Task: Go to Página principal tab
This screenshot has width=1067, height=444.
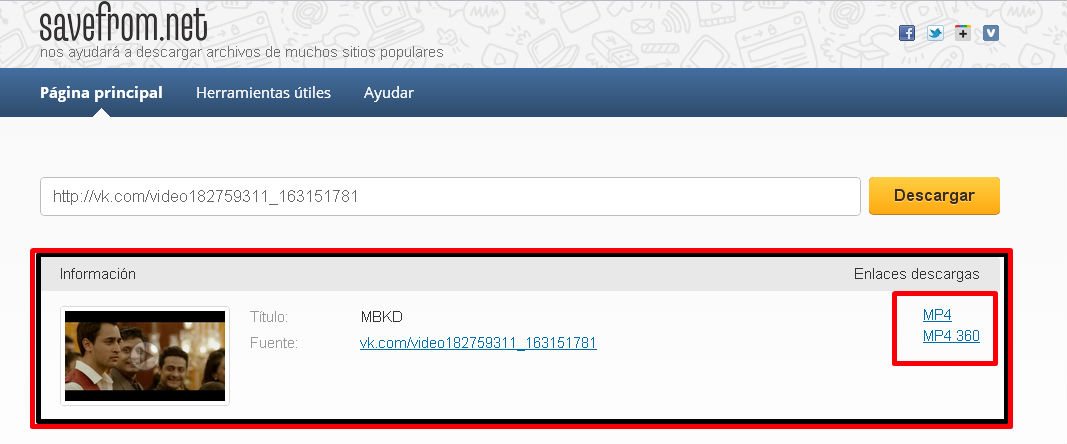Action: tap(101, 93)
